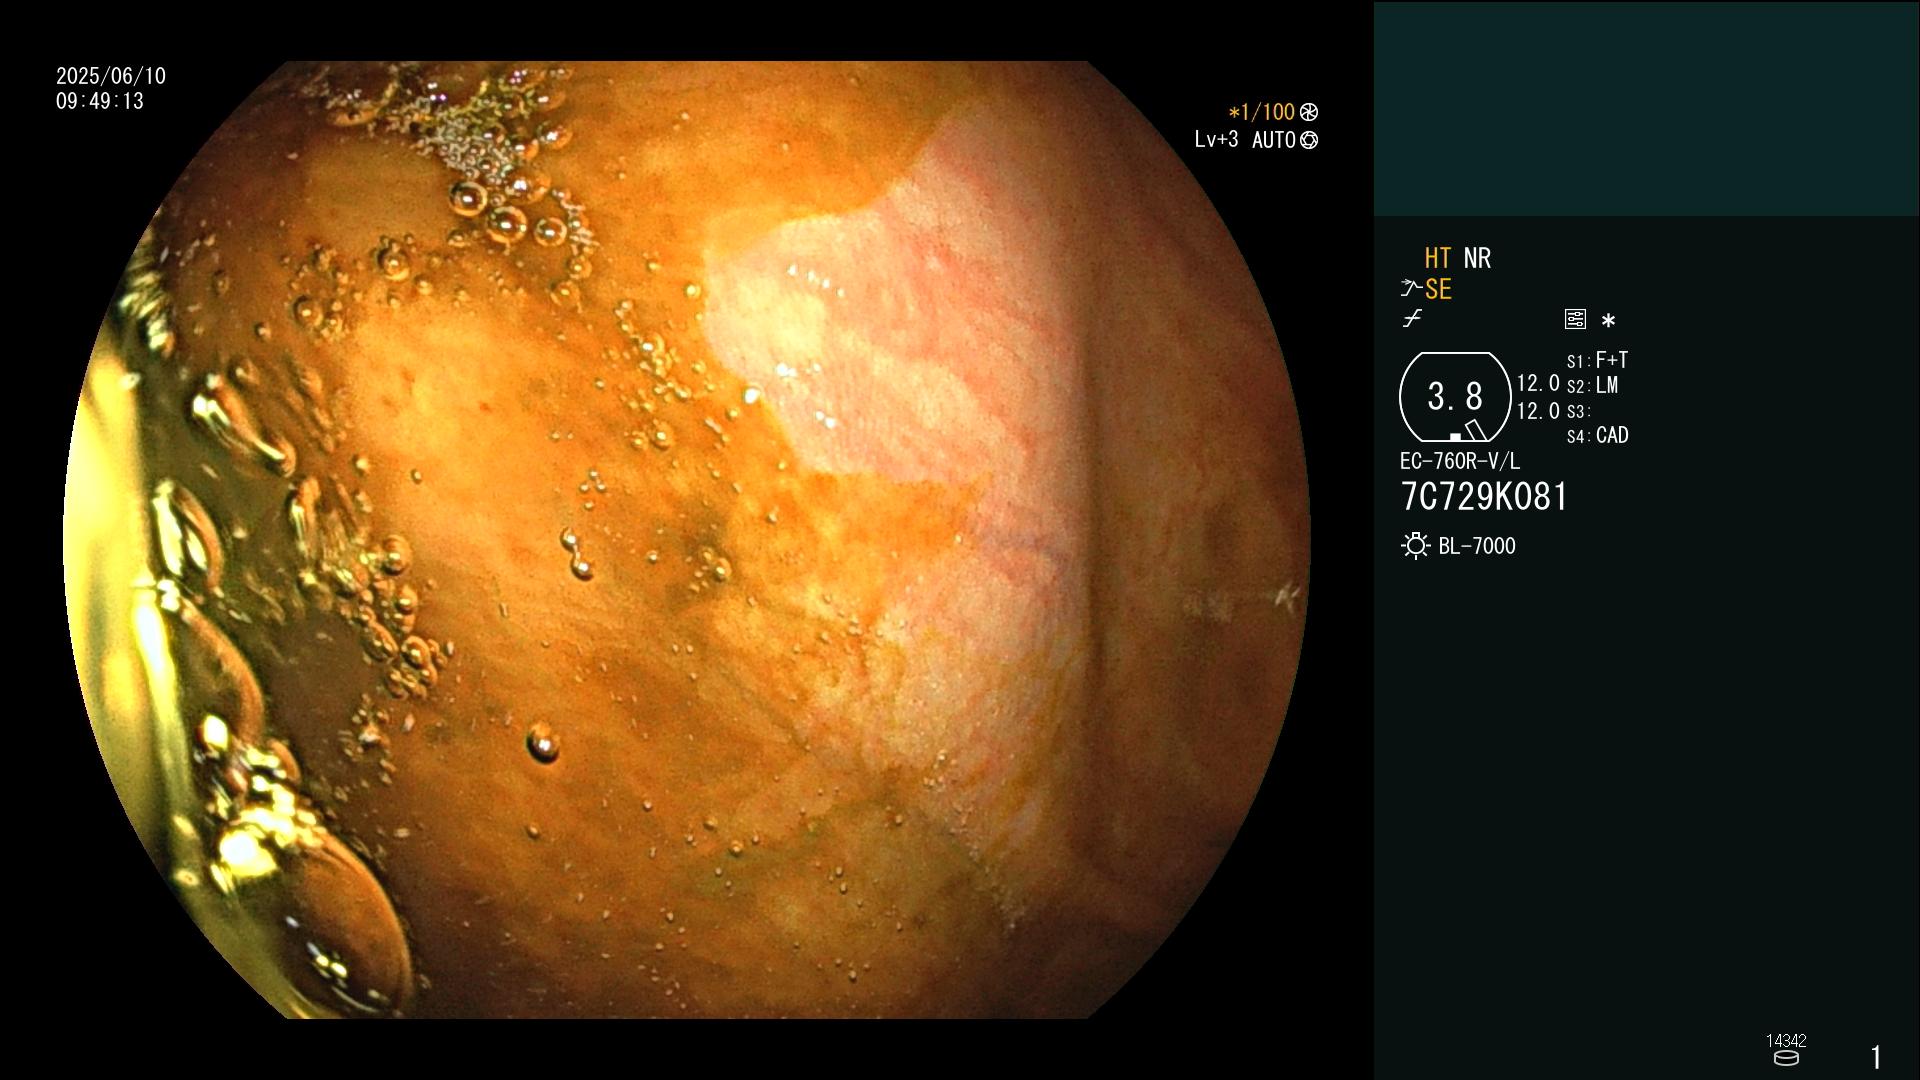1920x1080 pixels.
Task: Click the scope tip icon showing 3.8
Action: (1455, 397)
